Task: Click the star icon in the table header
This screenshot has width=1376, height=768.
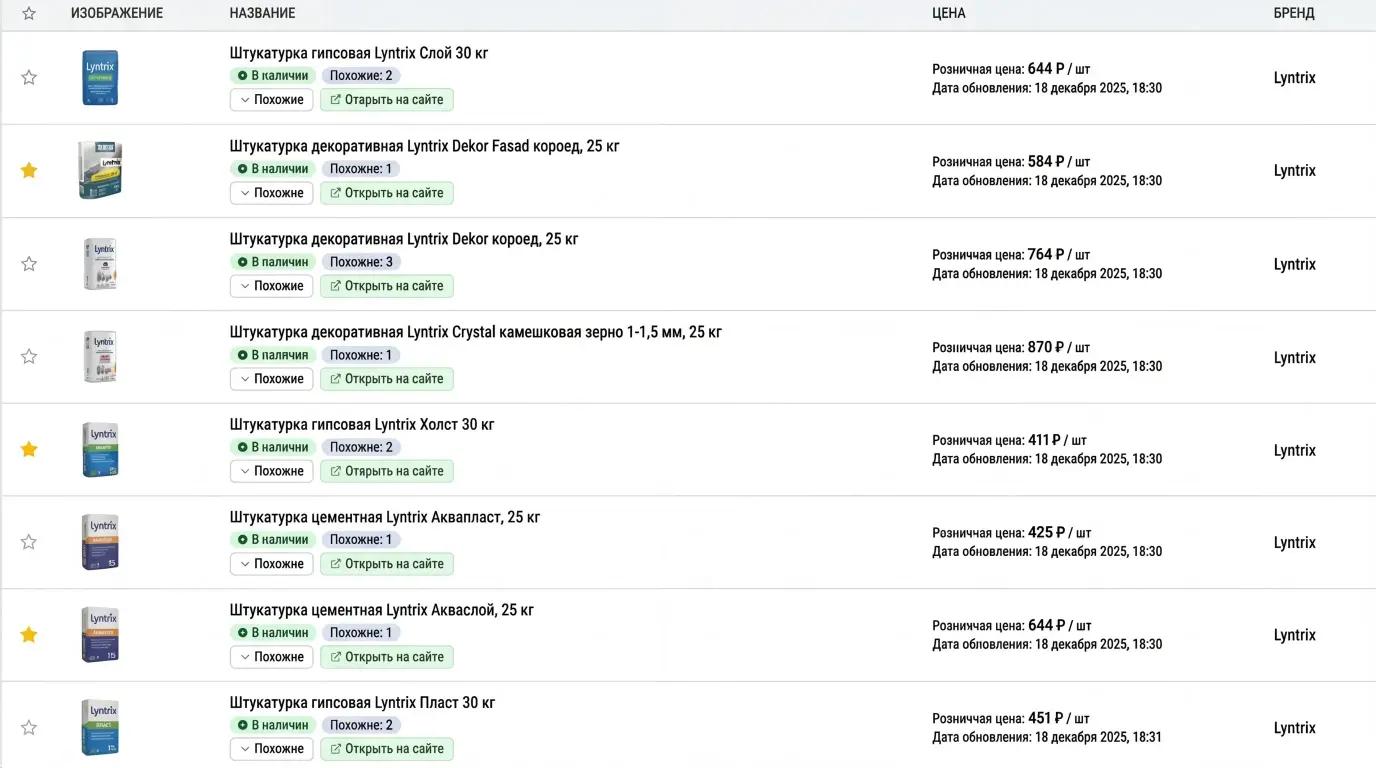Action: [x=29, y=13]
